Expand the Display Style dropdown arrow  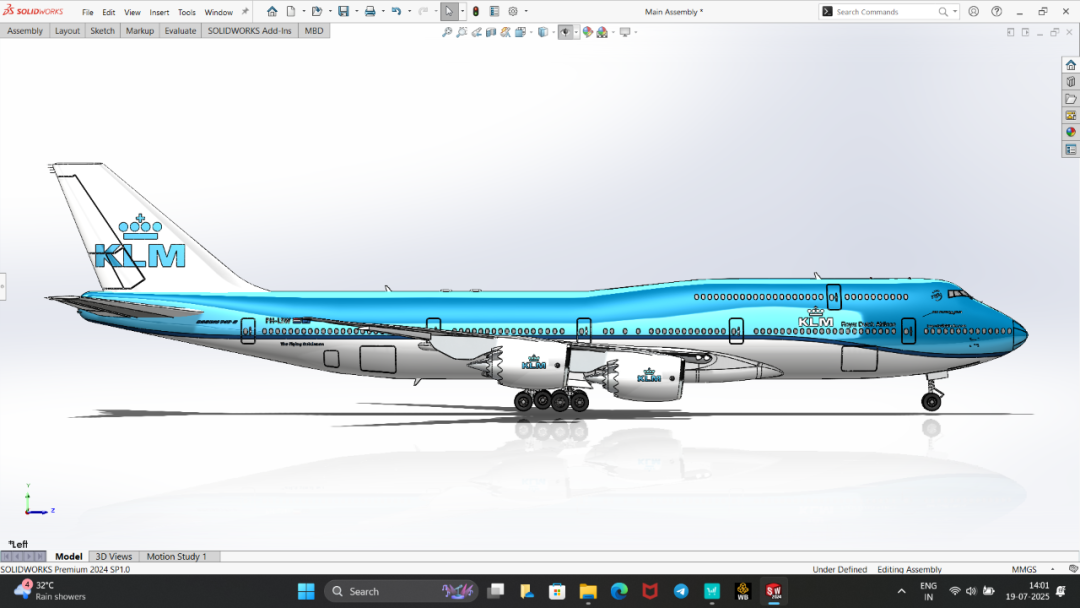pos(554,32)
